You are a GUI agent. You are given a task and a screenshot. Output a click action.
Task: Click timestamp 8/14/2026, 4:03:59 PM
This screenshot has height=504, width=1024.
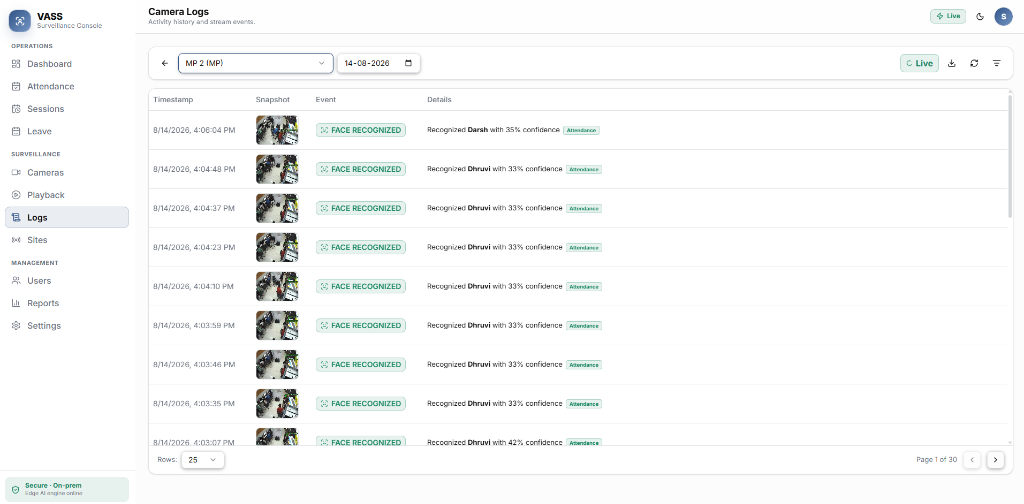coord(195,326)
